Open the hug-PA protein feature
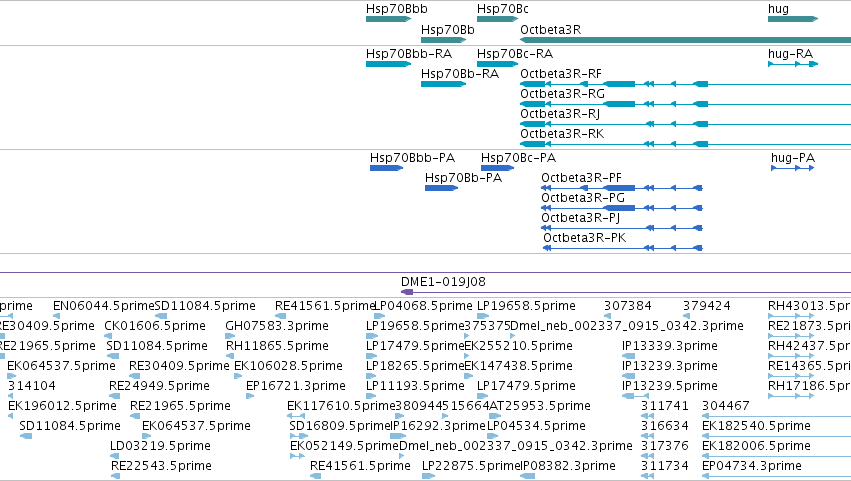Screen dimensions: 851x481 (792, 168)
